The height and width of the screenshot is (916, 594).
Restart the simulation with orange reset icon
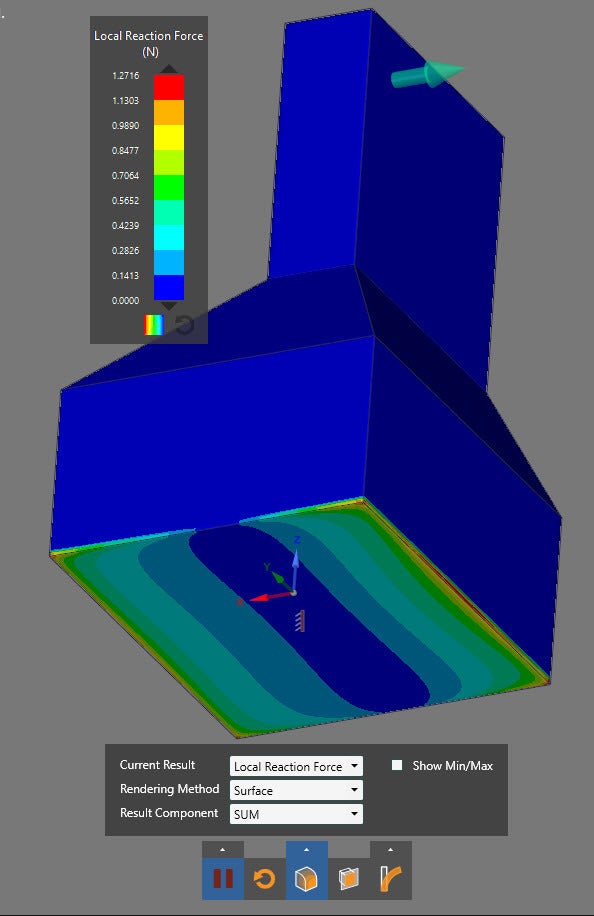[265, 879]
